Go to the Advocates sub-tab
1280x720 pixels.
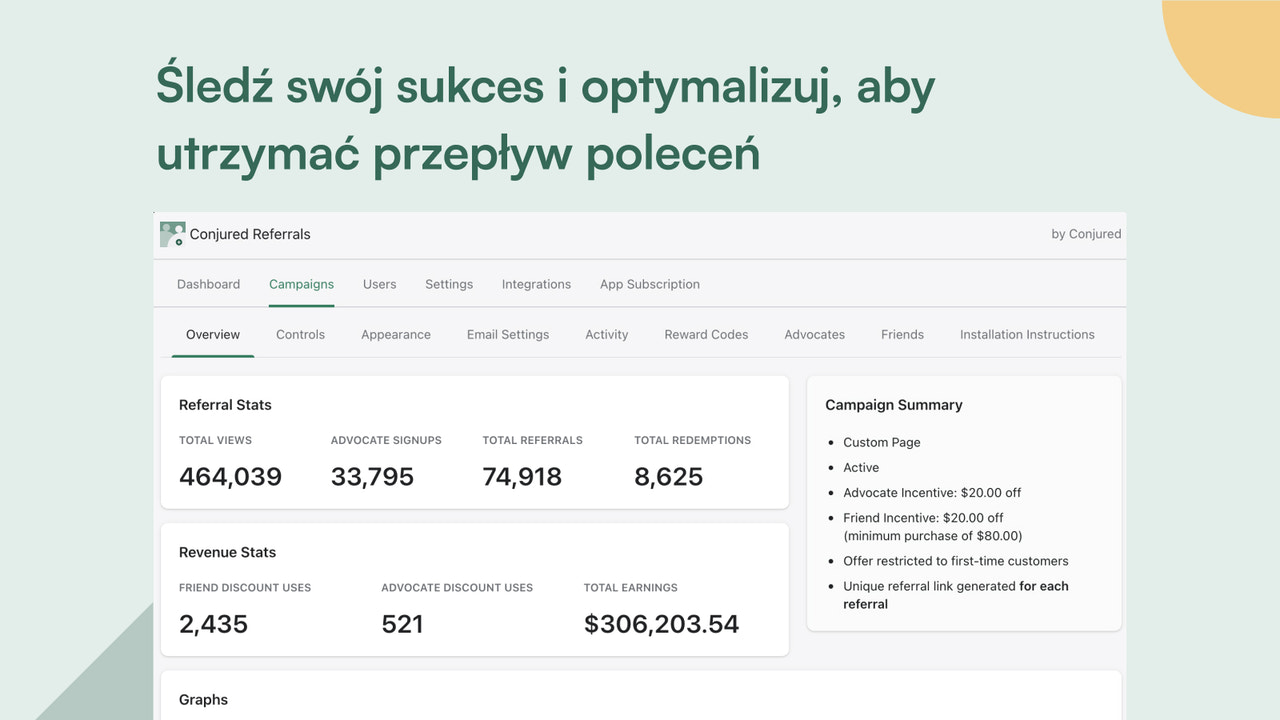coord(814,334)
